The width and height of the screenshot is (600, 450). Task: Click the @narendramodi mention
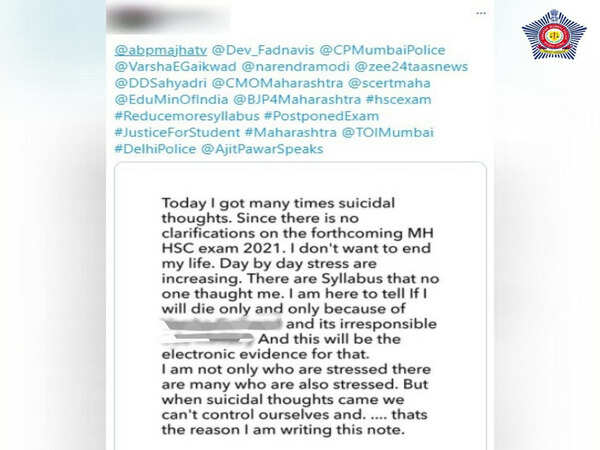pos(295,67)
